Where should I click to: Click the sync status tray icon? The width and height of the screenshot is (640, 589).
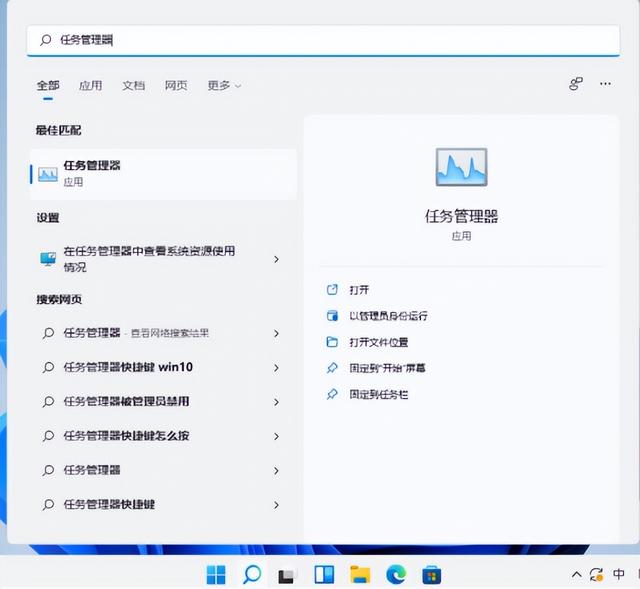coord(596,575)
